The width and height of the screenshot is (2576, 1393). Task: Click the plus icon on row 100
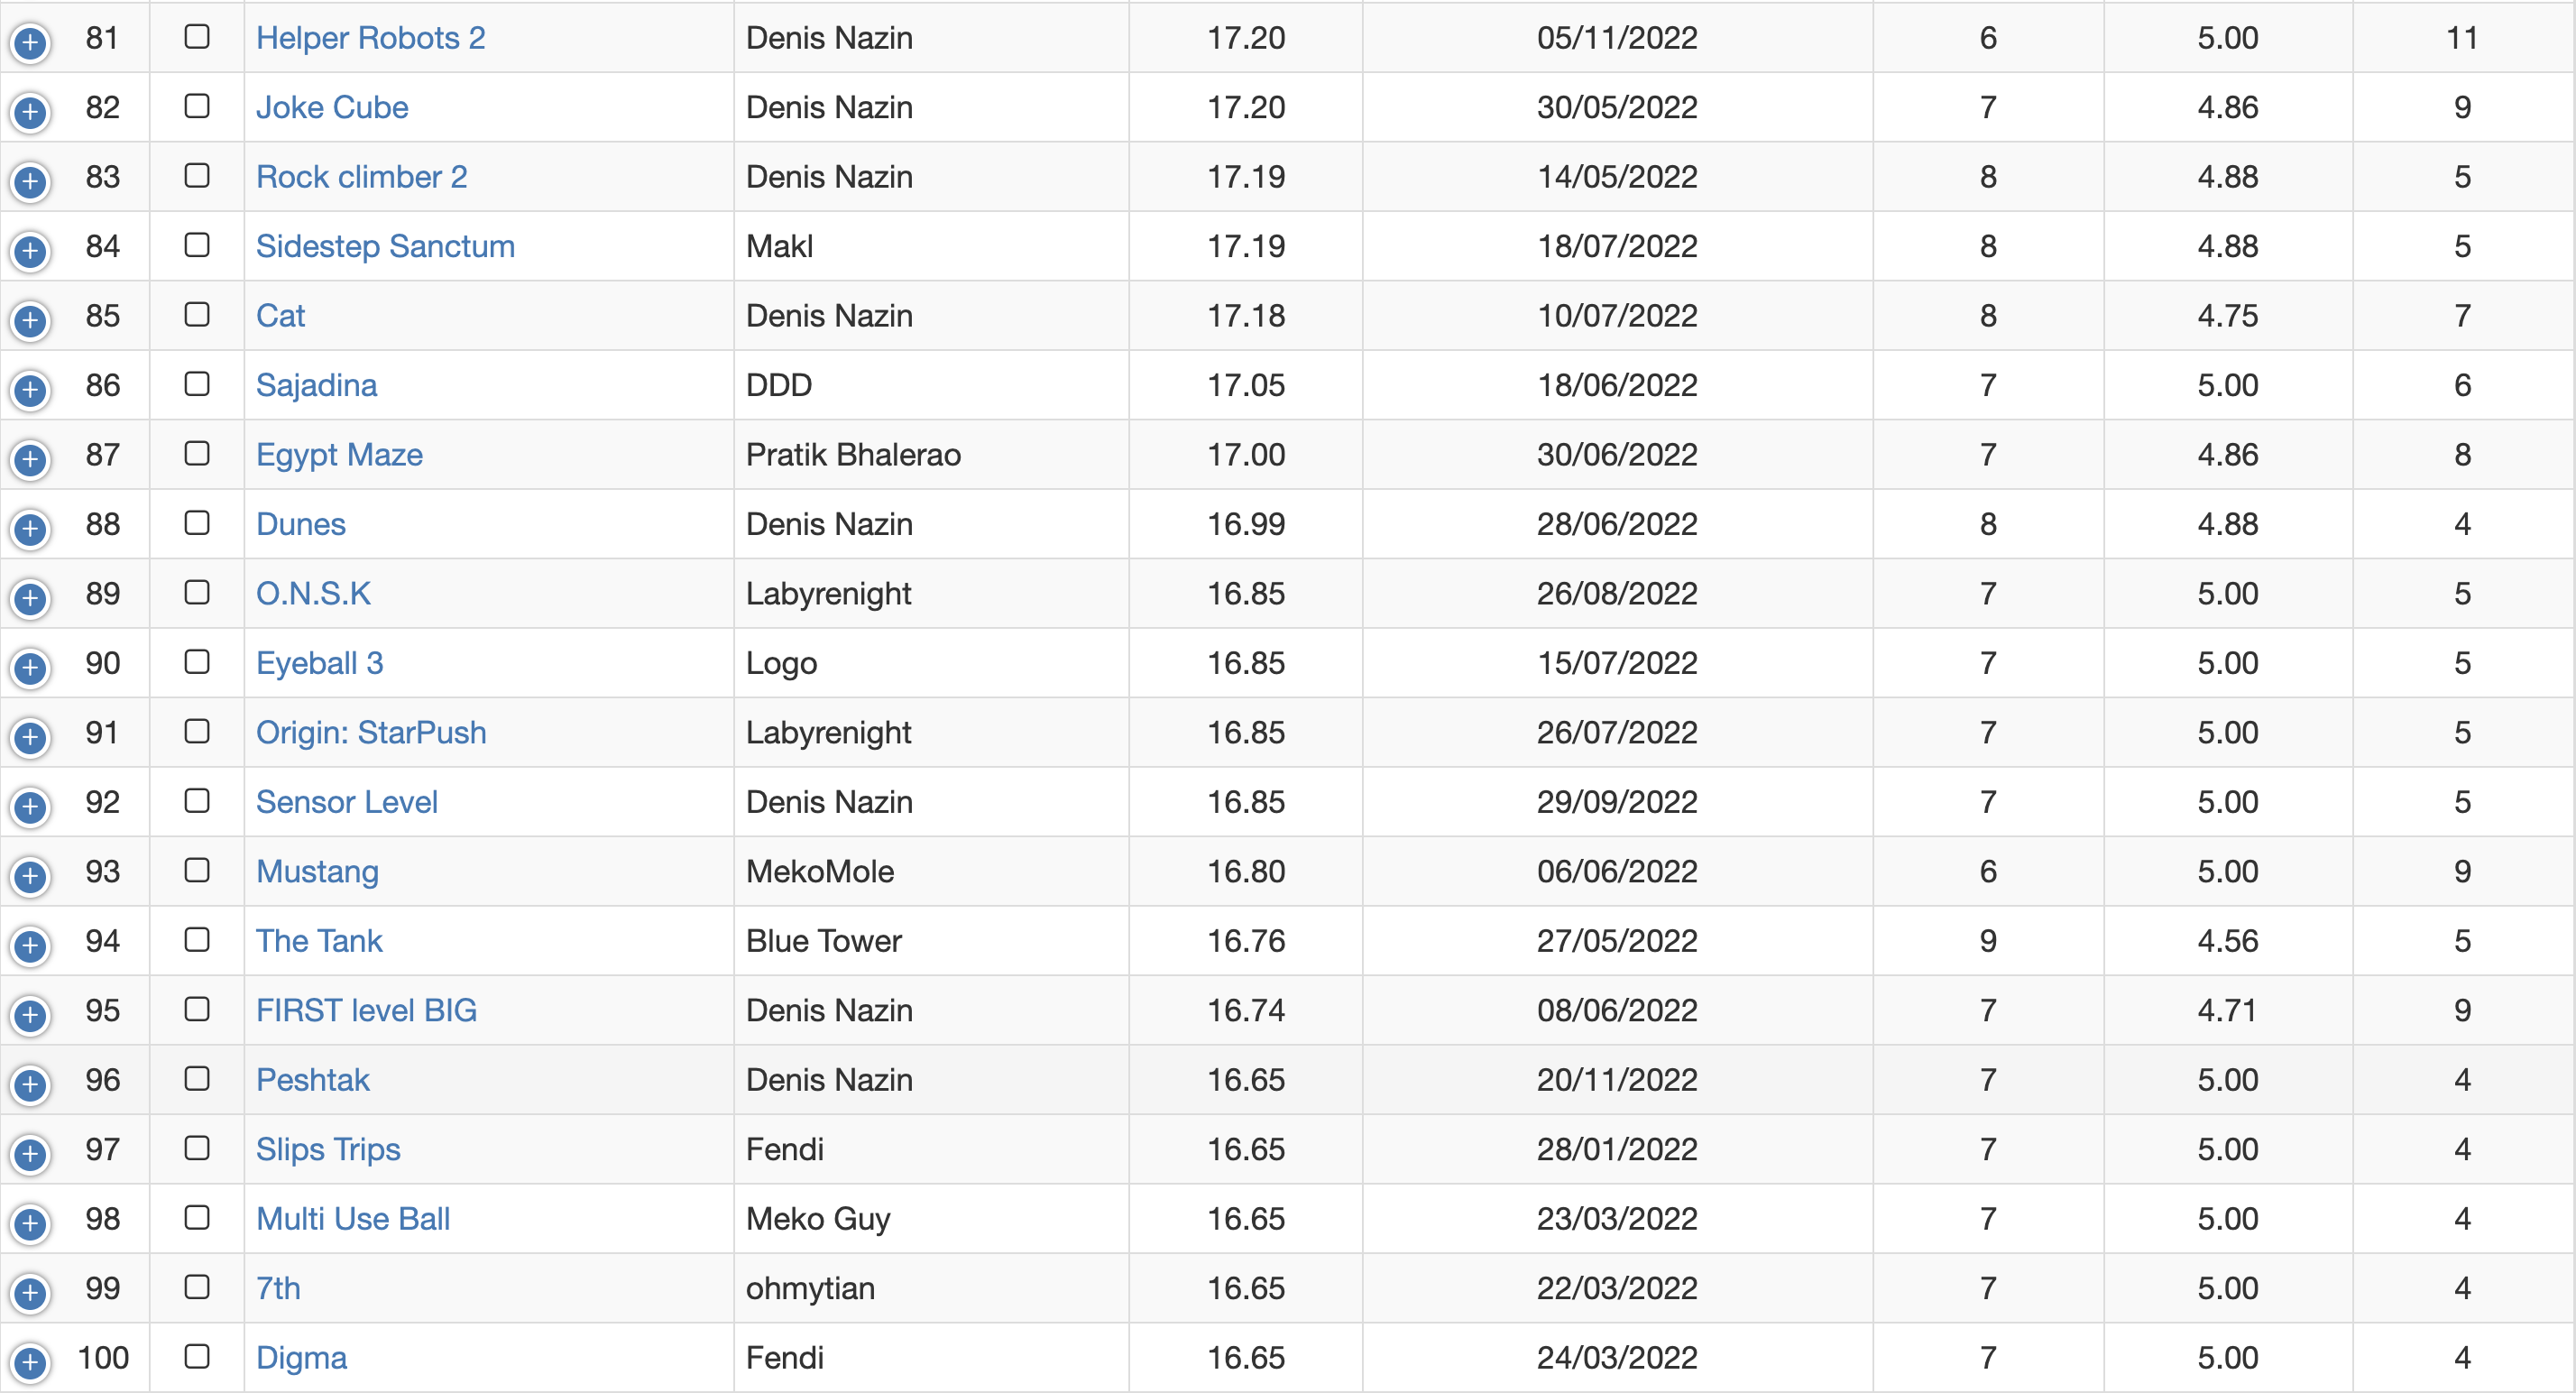tap(30, 1363)
